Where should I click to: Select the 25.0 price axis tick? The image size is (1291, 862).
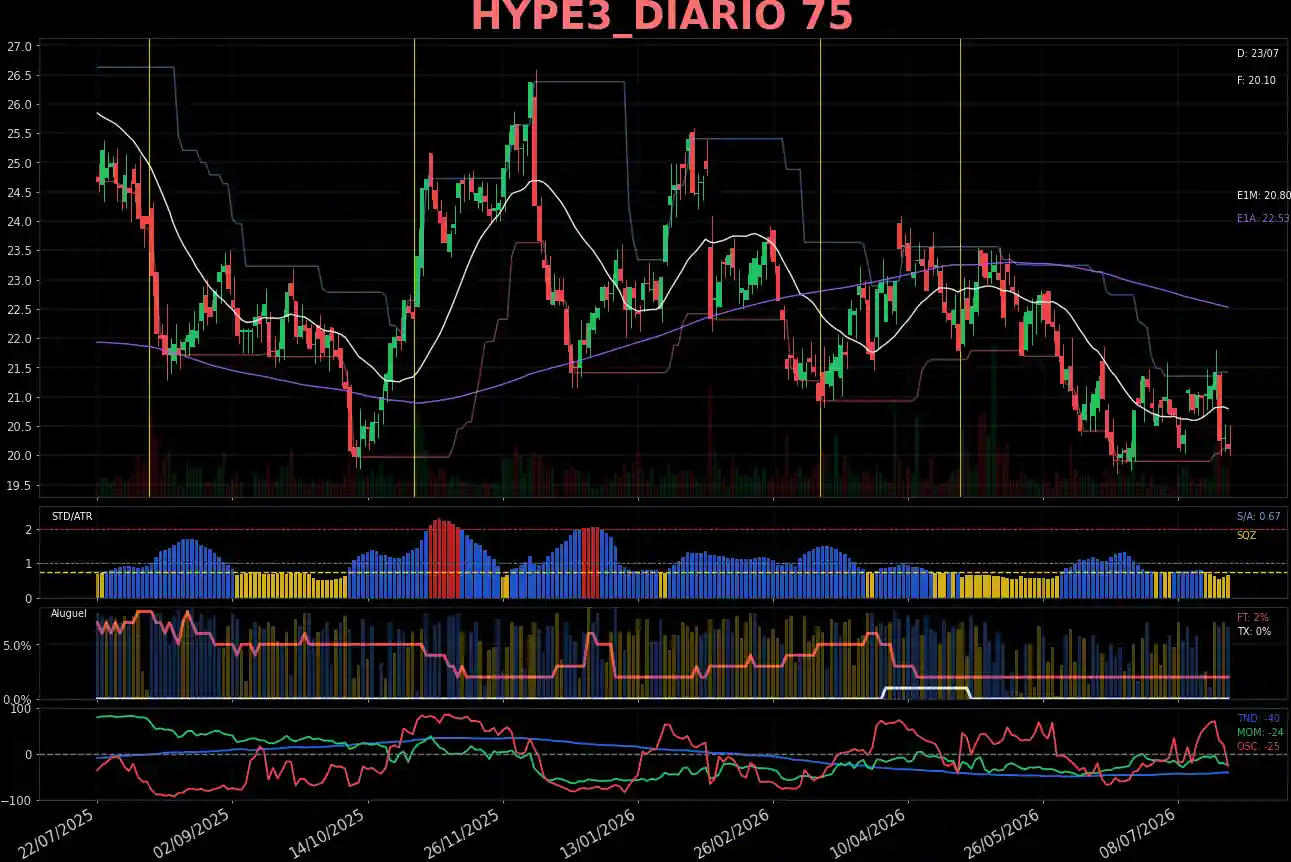click(20, 163)
